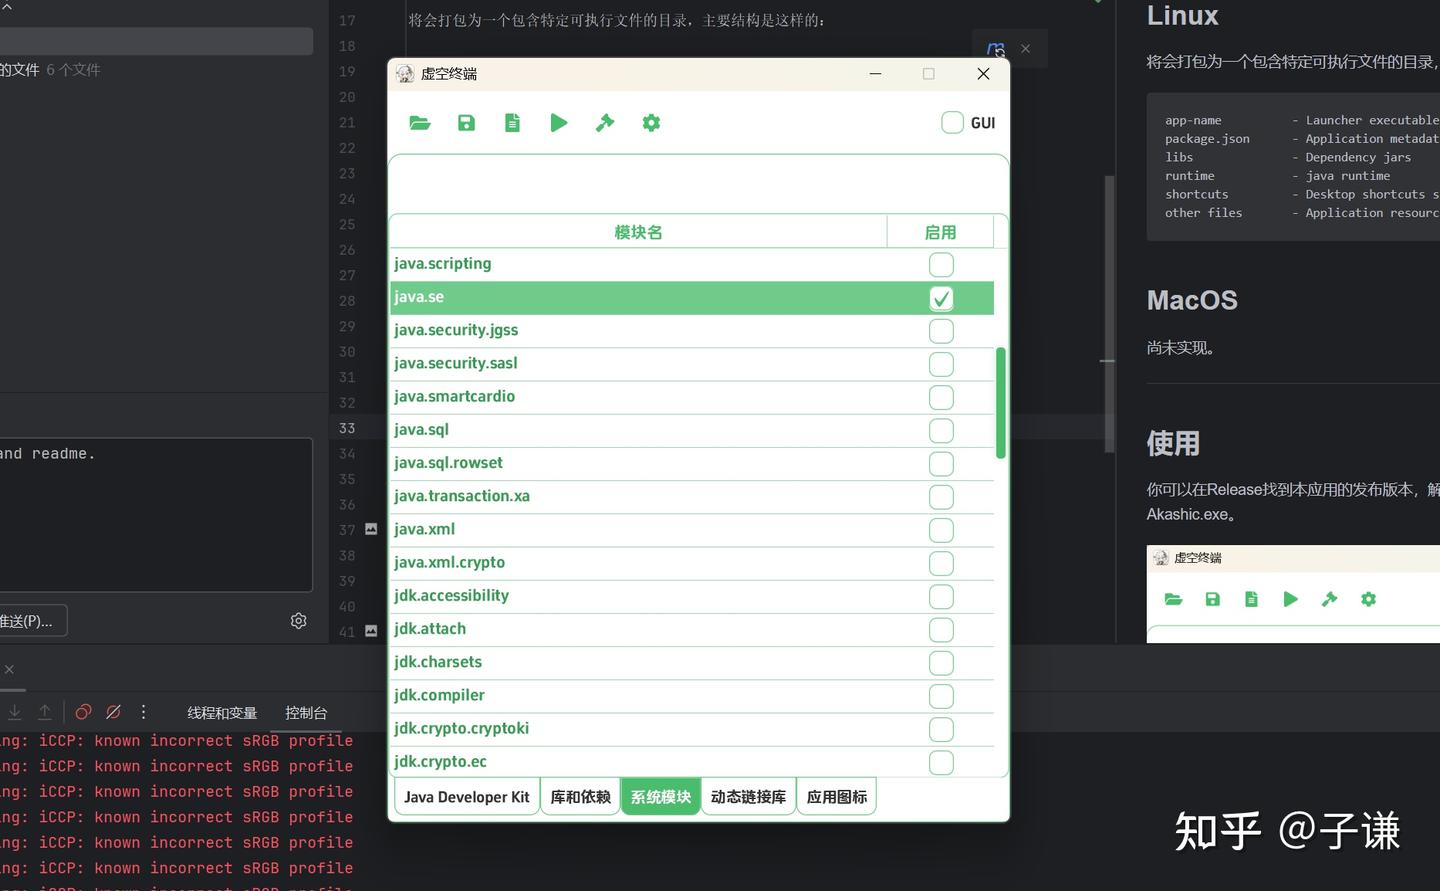
Task: Click the image gutter icon on line 37
Action: [x=371, y=529]
